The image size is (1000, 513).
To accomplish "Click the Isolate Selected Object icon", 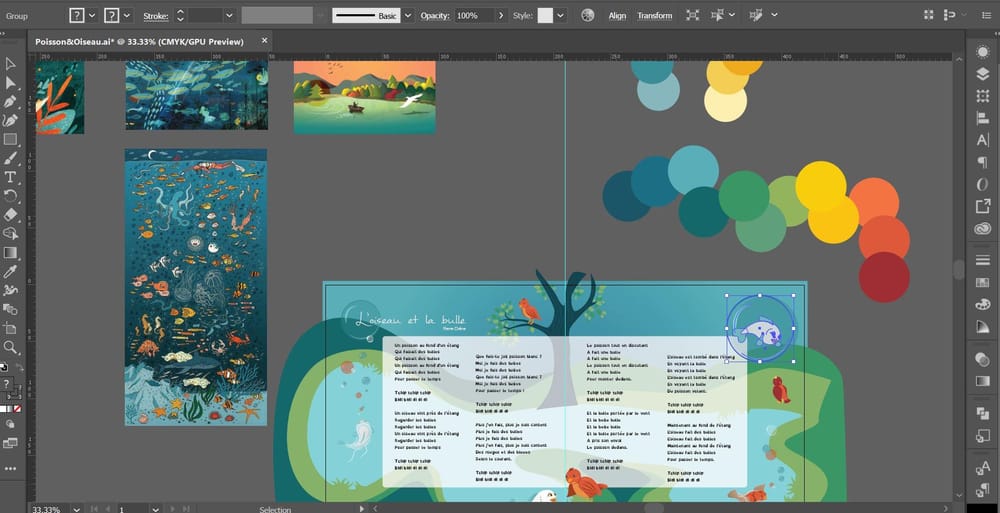I will (693, 15).
